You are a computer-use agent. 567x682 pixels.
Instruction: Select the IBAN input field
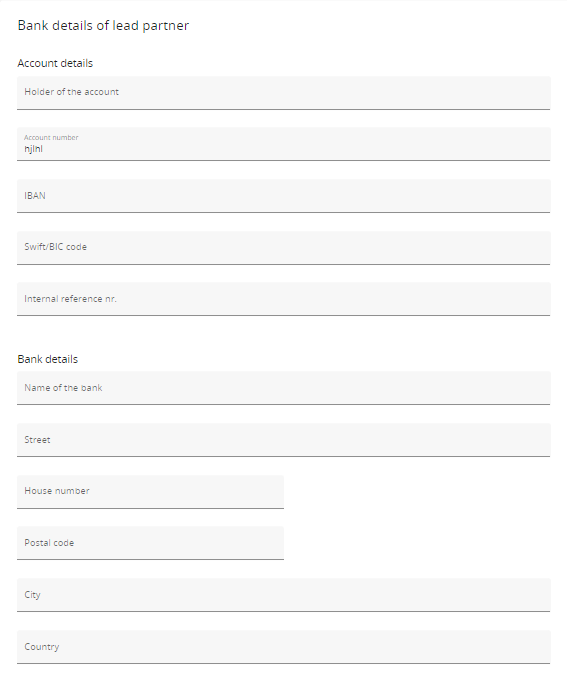(x=284, y=196)
